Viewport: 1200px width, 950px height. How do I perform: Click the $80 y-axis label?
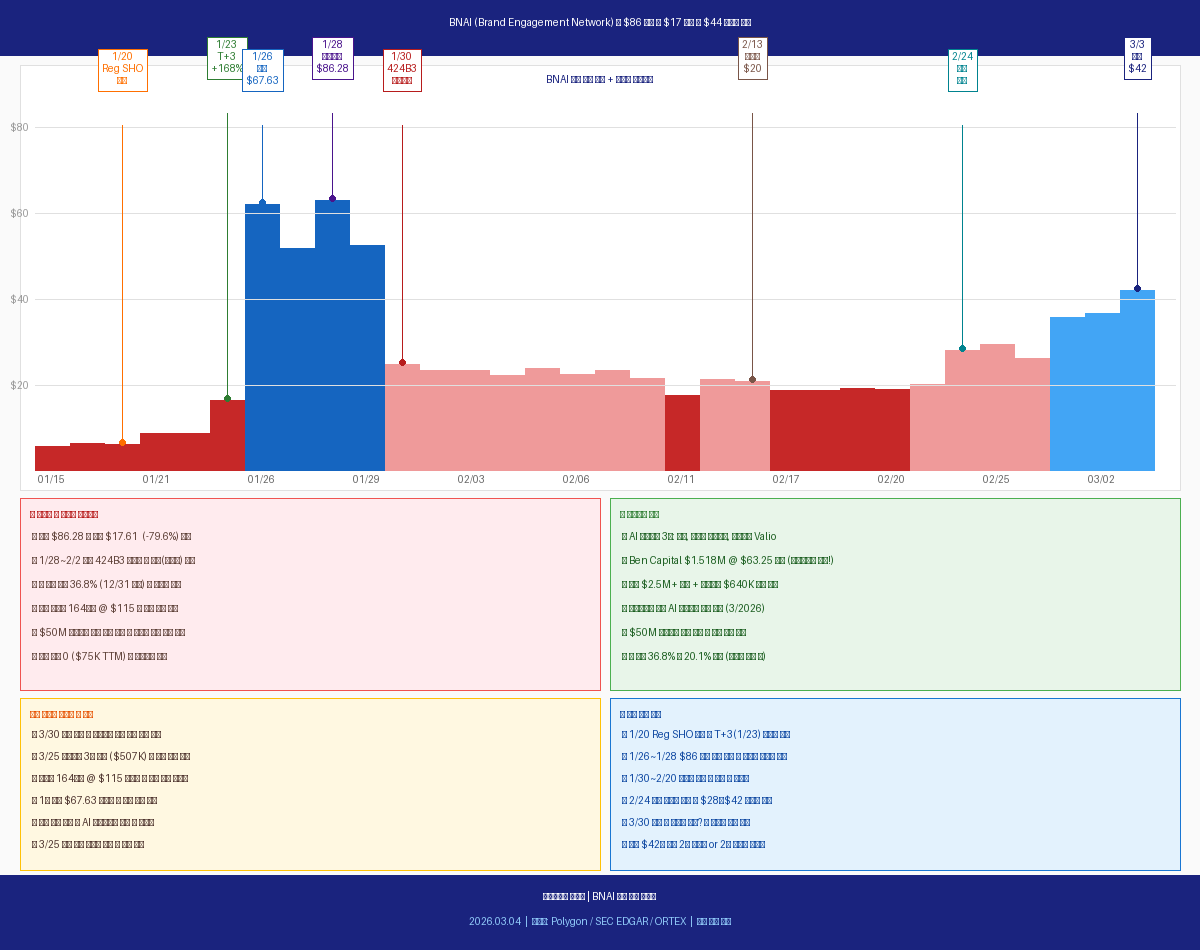click(x=19, y=127)
